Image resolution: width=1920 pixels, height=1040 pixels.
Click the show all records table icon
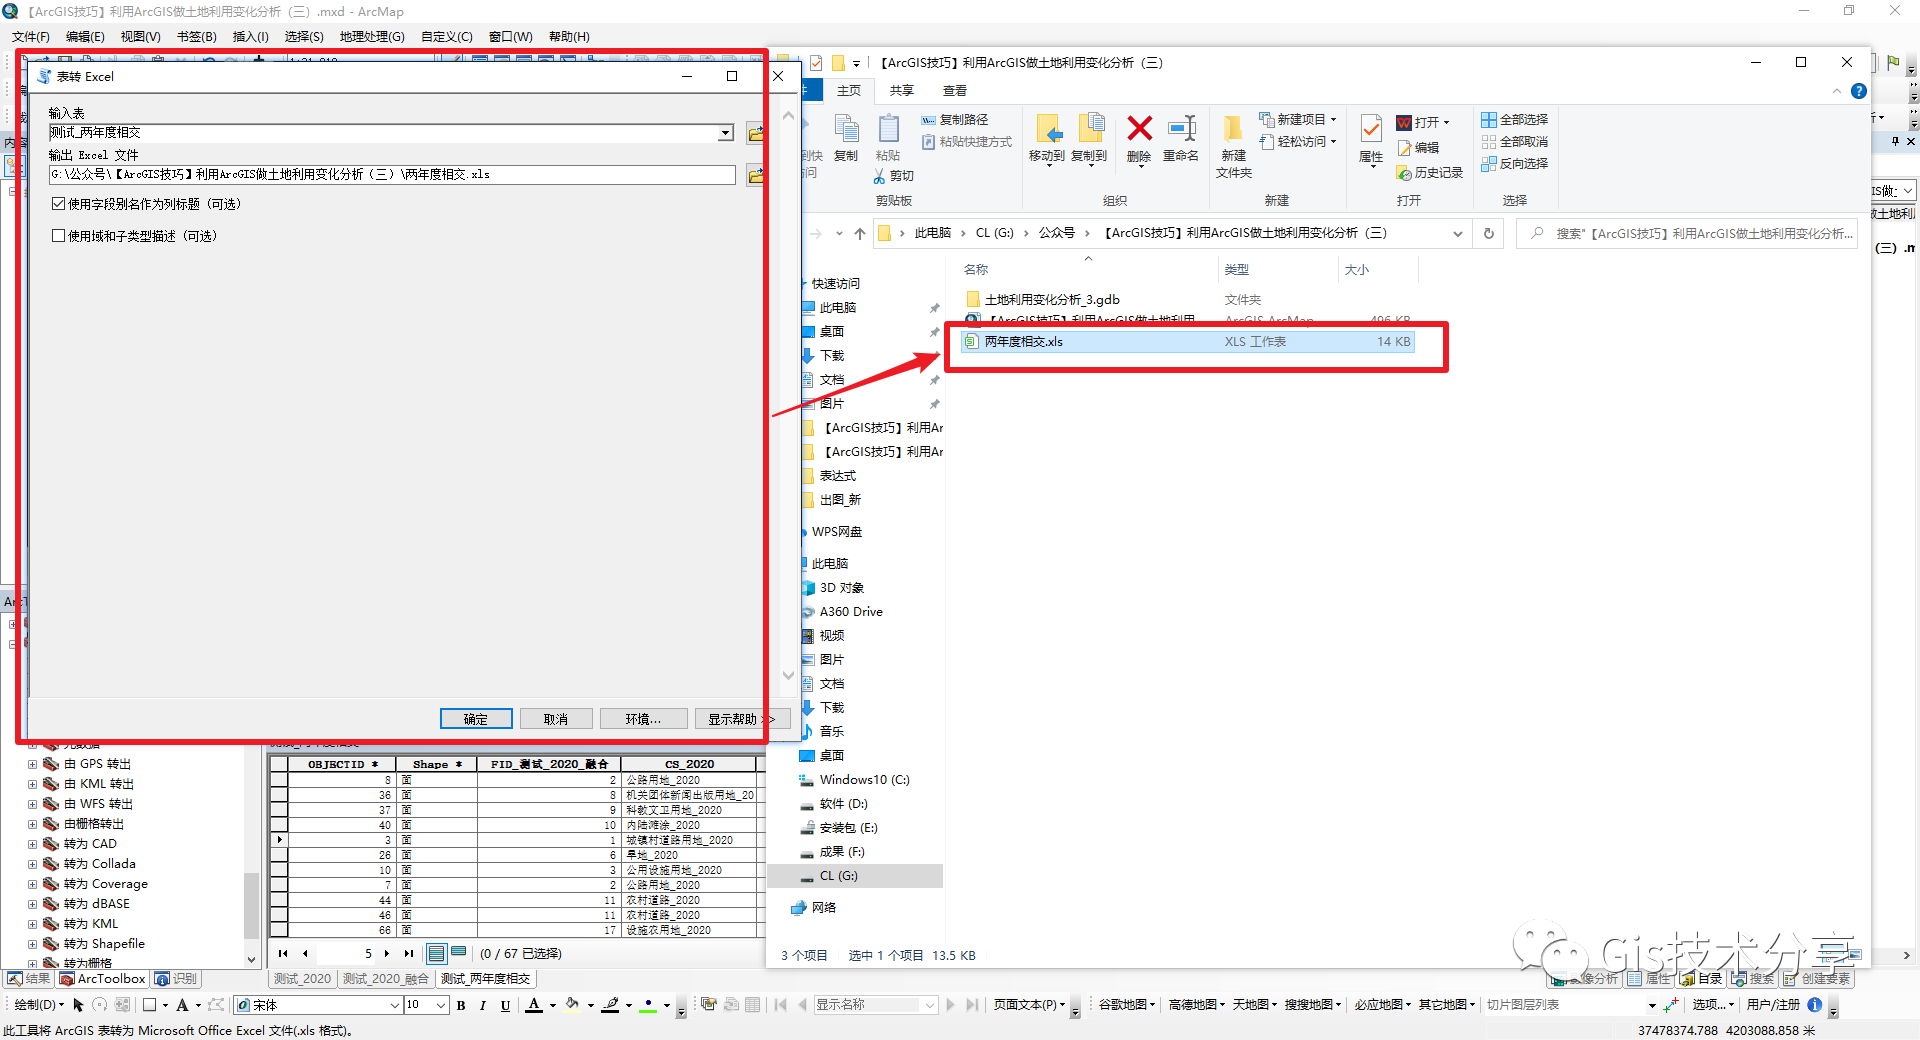point(437,953)
